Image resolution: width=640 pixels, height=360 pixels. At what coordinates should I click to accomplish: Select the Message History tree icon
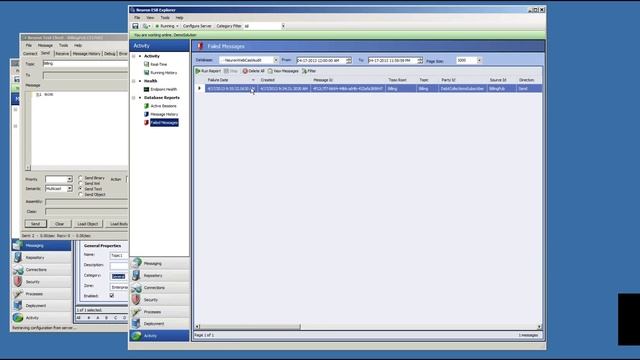146,114
